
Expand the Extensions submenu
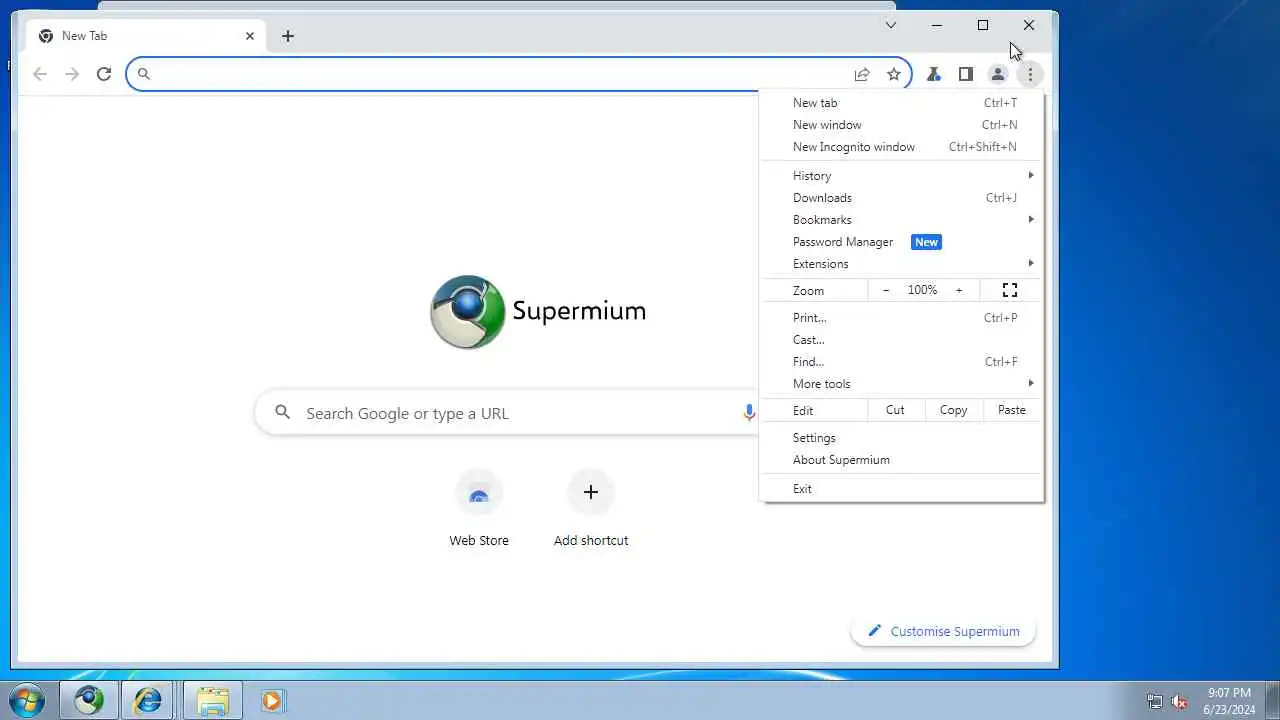pos(901,264)
